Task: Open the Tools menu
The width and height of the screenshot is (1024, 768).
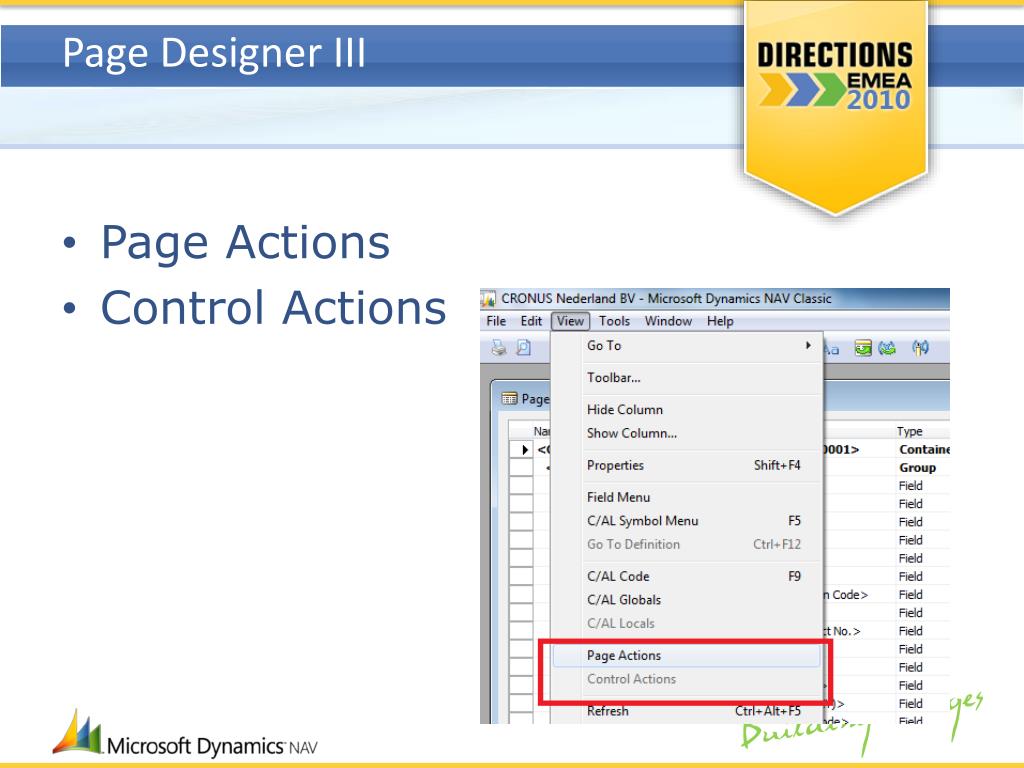Action: [x=615, y=321]
